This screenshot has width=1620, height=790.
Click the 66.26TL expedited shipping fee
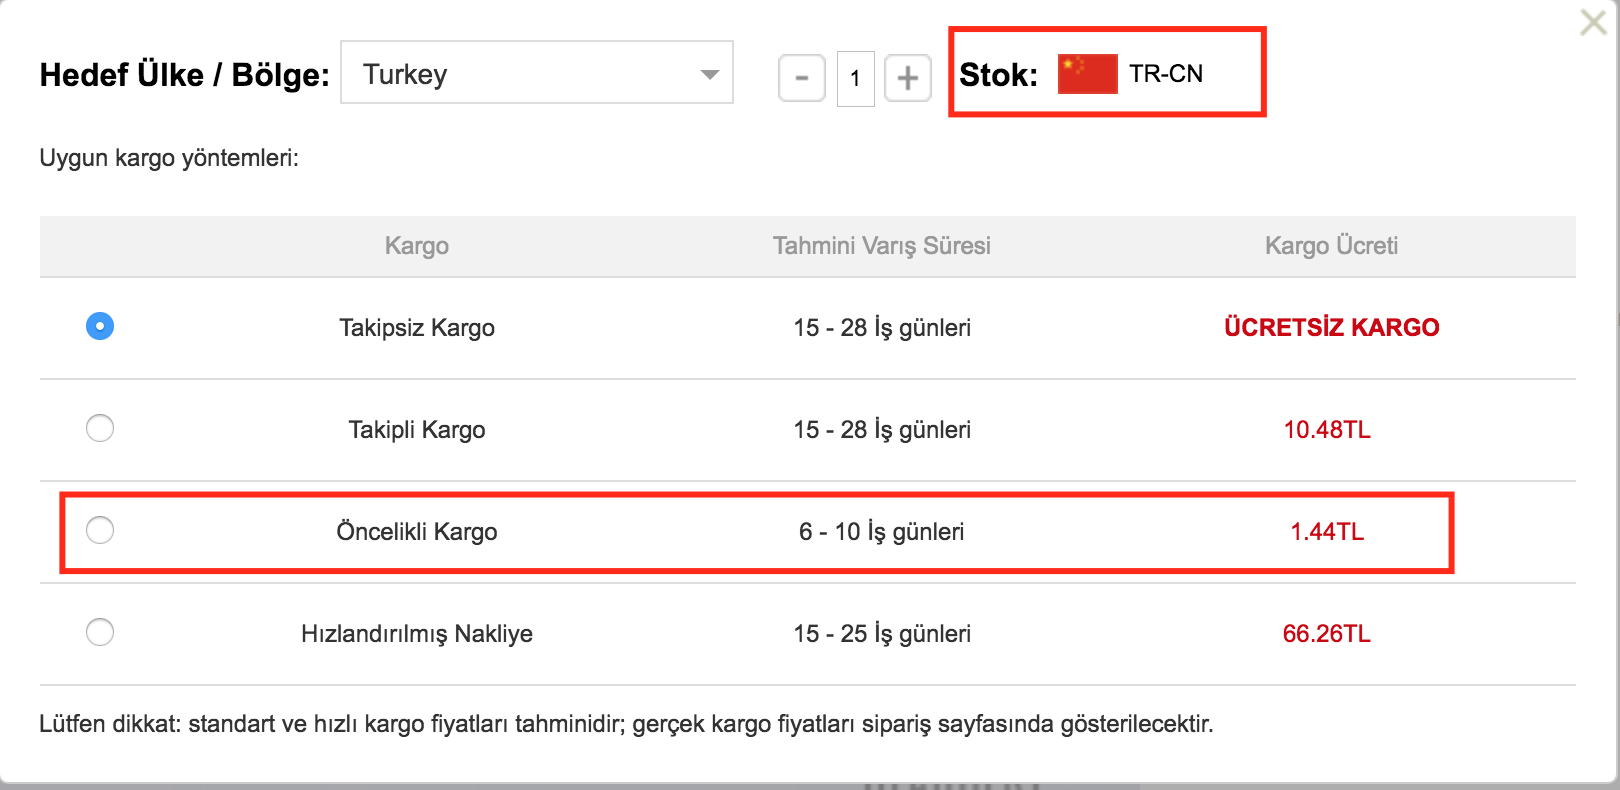point(1327,634)
